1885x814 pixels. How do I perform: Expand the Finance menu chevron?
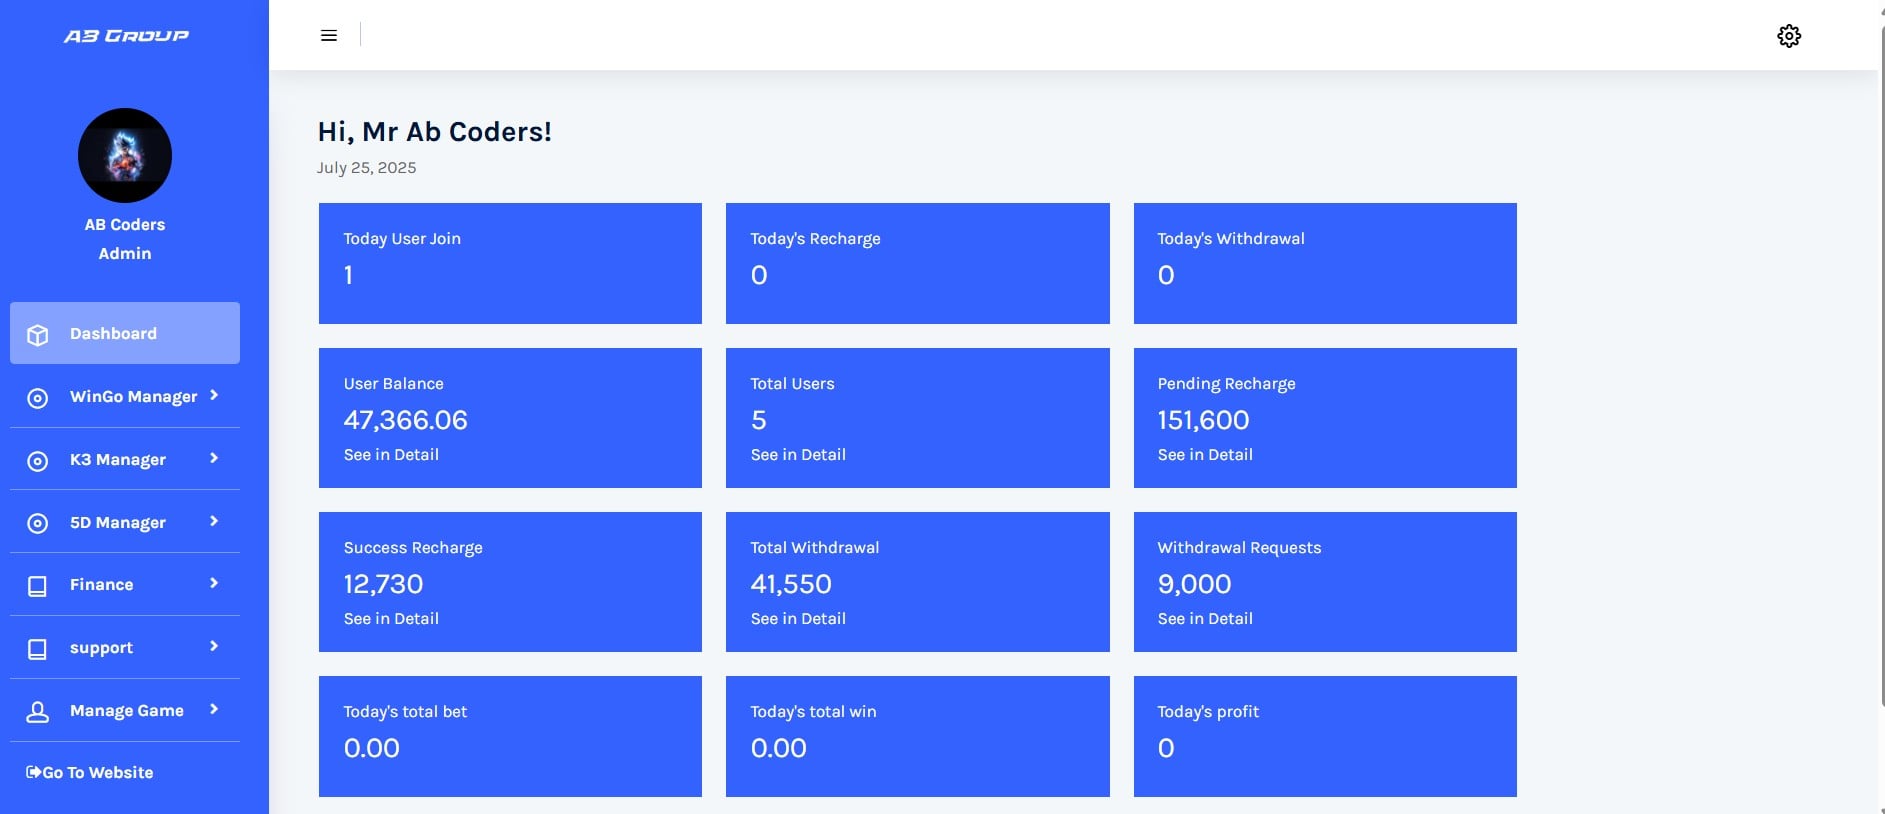click(x=214, y=584)
